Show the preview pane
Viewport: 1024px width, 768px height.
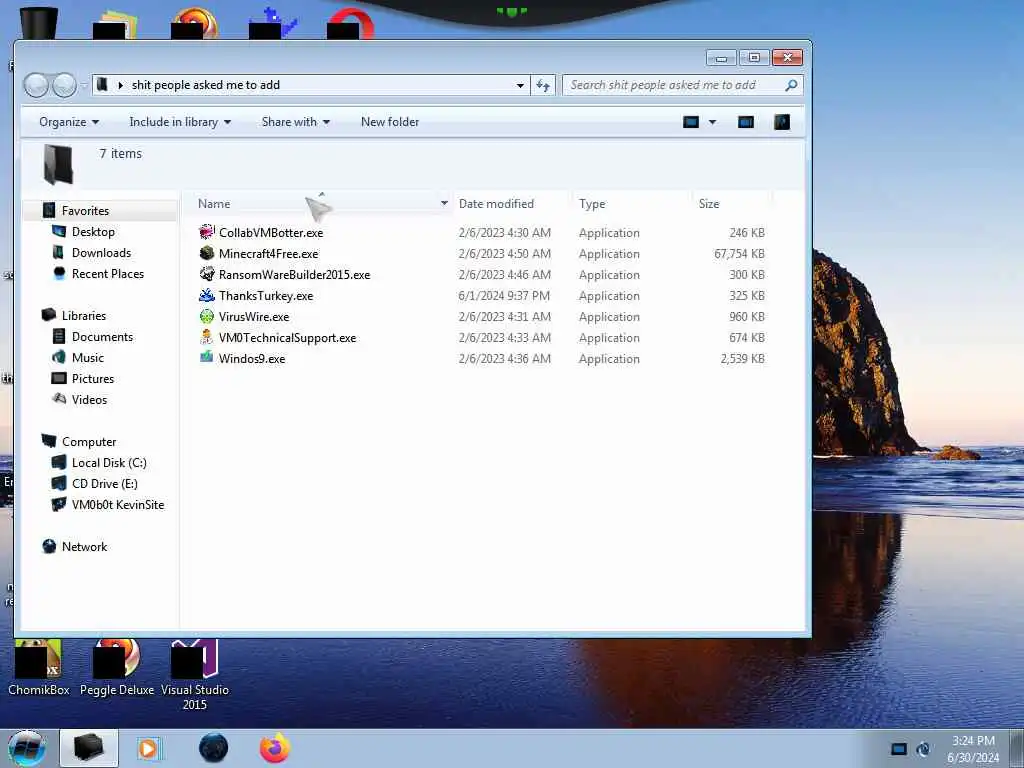(x=745, y=122)
